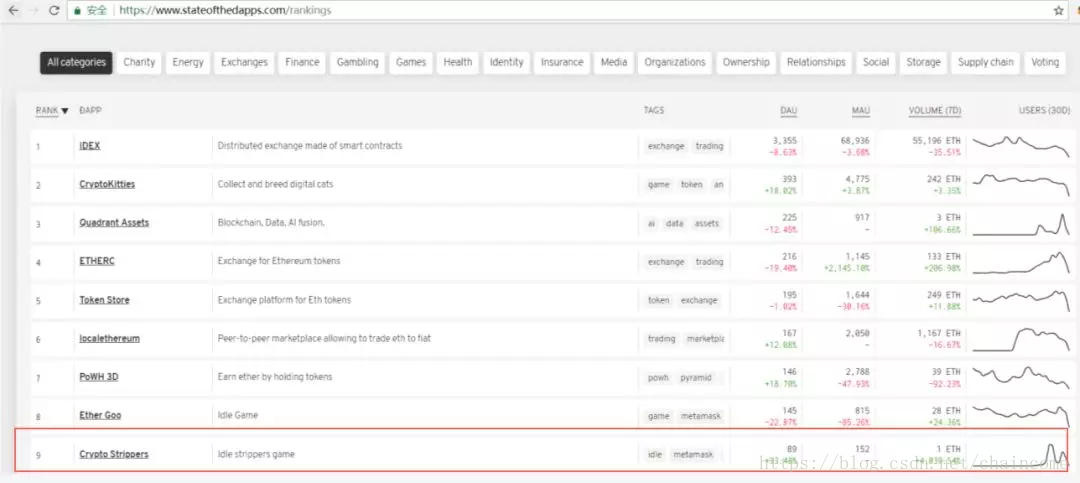Choose the Insurance category
Screen dimensions: 1080x483
tap(562, 62)
